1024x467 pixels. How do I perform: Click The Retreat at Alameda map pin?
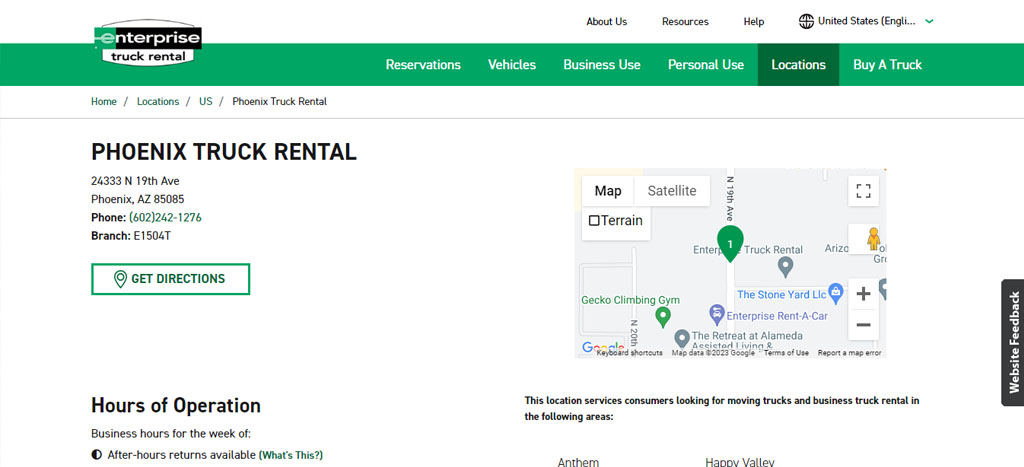point(682,338)
